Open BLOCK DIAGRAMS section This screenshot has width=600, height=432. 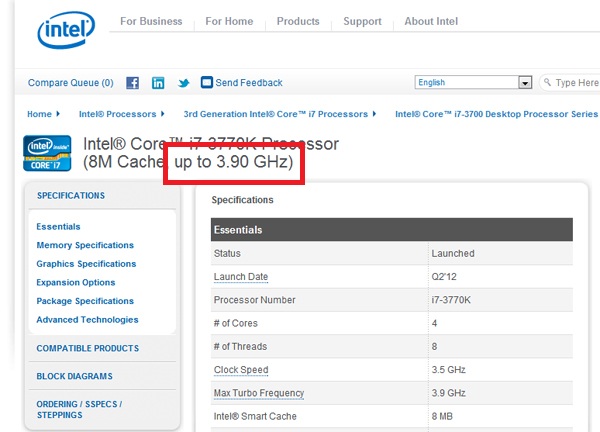(x=75, y=376)
